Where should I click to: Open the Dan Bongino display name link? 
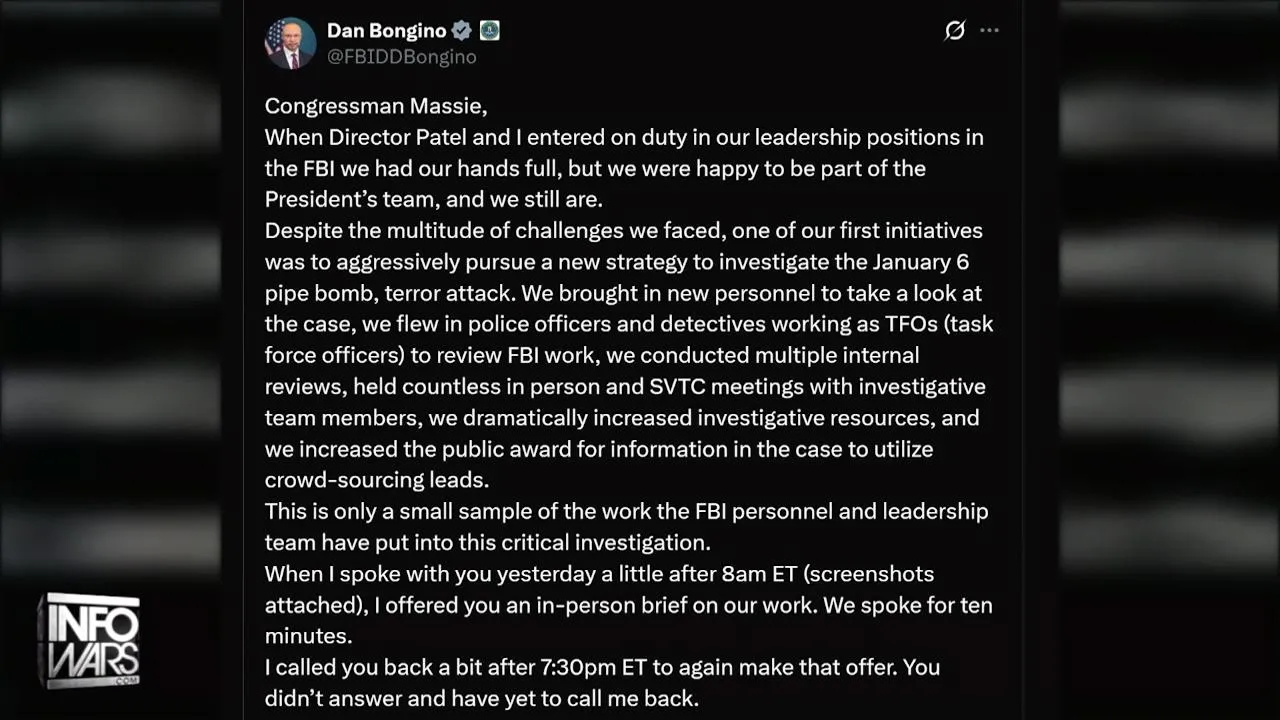pos(385,30)
